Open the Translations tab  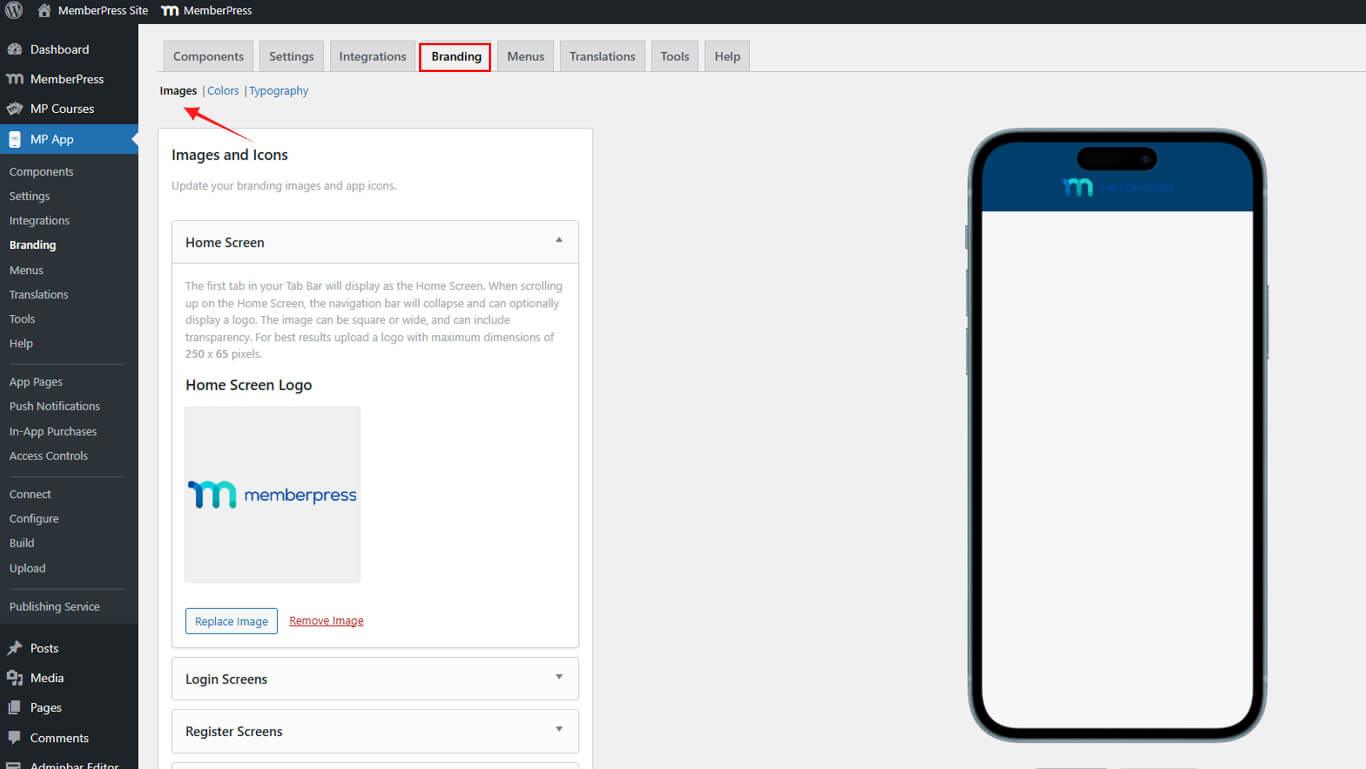click(x=602, y=56)
